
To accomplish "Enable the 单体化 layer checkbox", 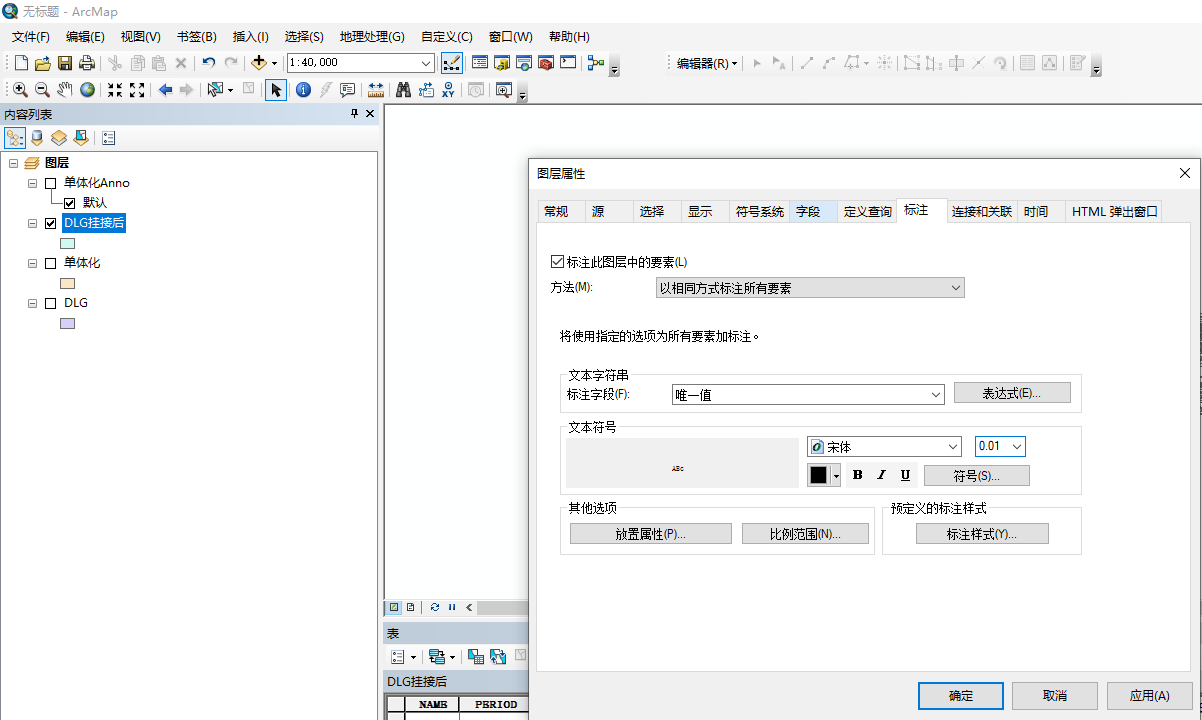I will (x=51, y=263).
